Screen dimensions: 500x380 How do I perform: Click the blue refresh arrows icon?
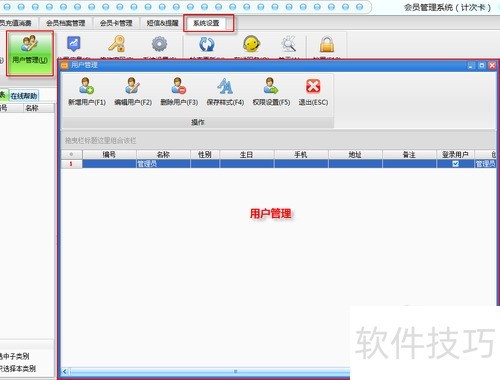[x=207, y=44]
